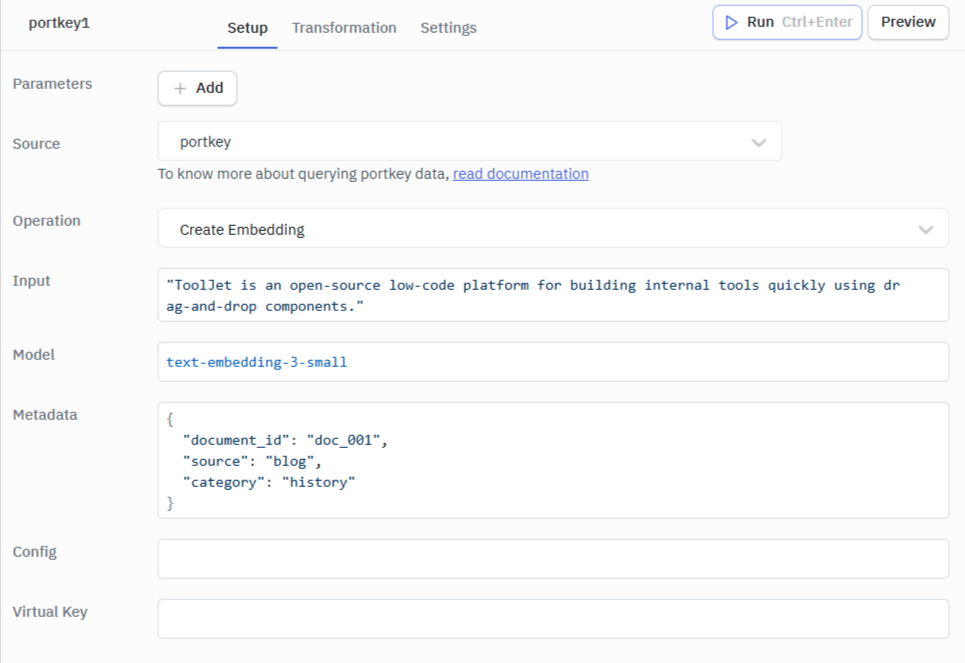Click the Config label
965x663 pixels.
click(34, 552)
